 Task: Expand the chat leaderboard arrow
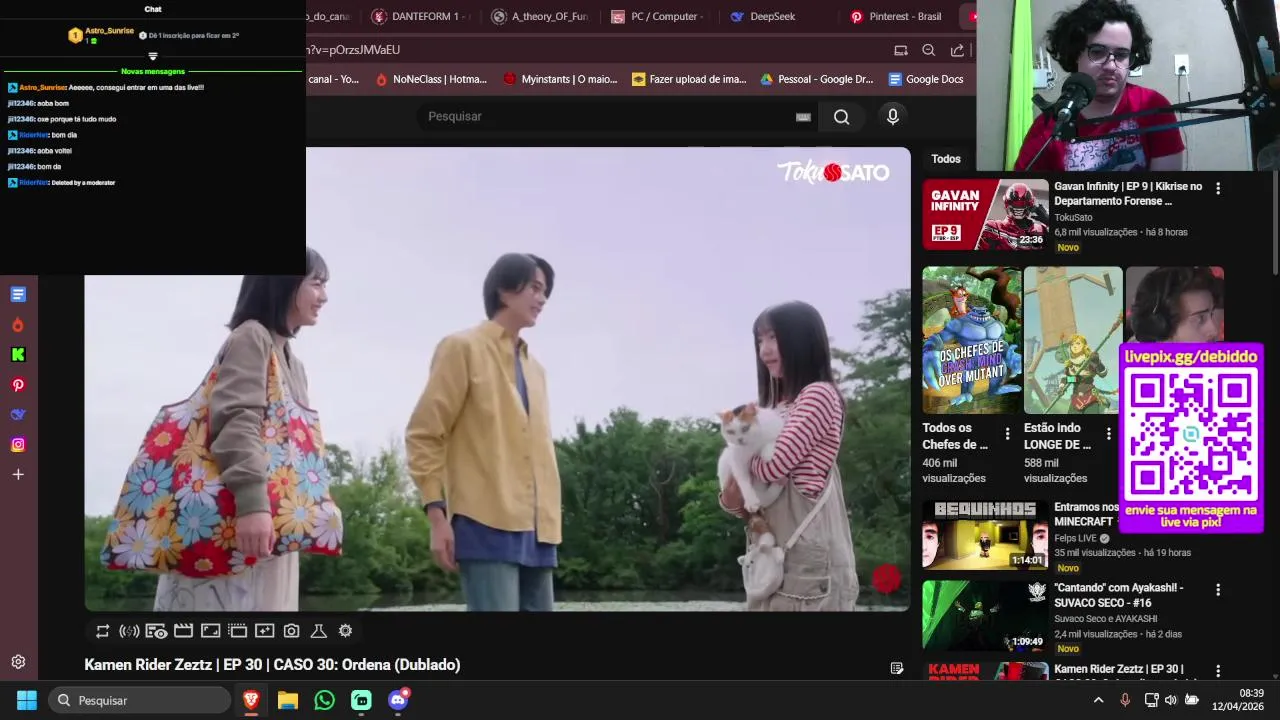tap(153, 57)
